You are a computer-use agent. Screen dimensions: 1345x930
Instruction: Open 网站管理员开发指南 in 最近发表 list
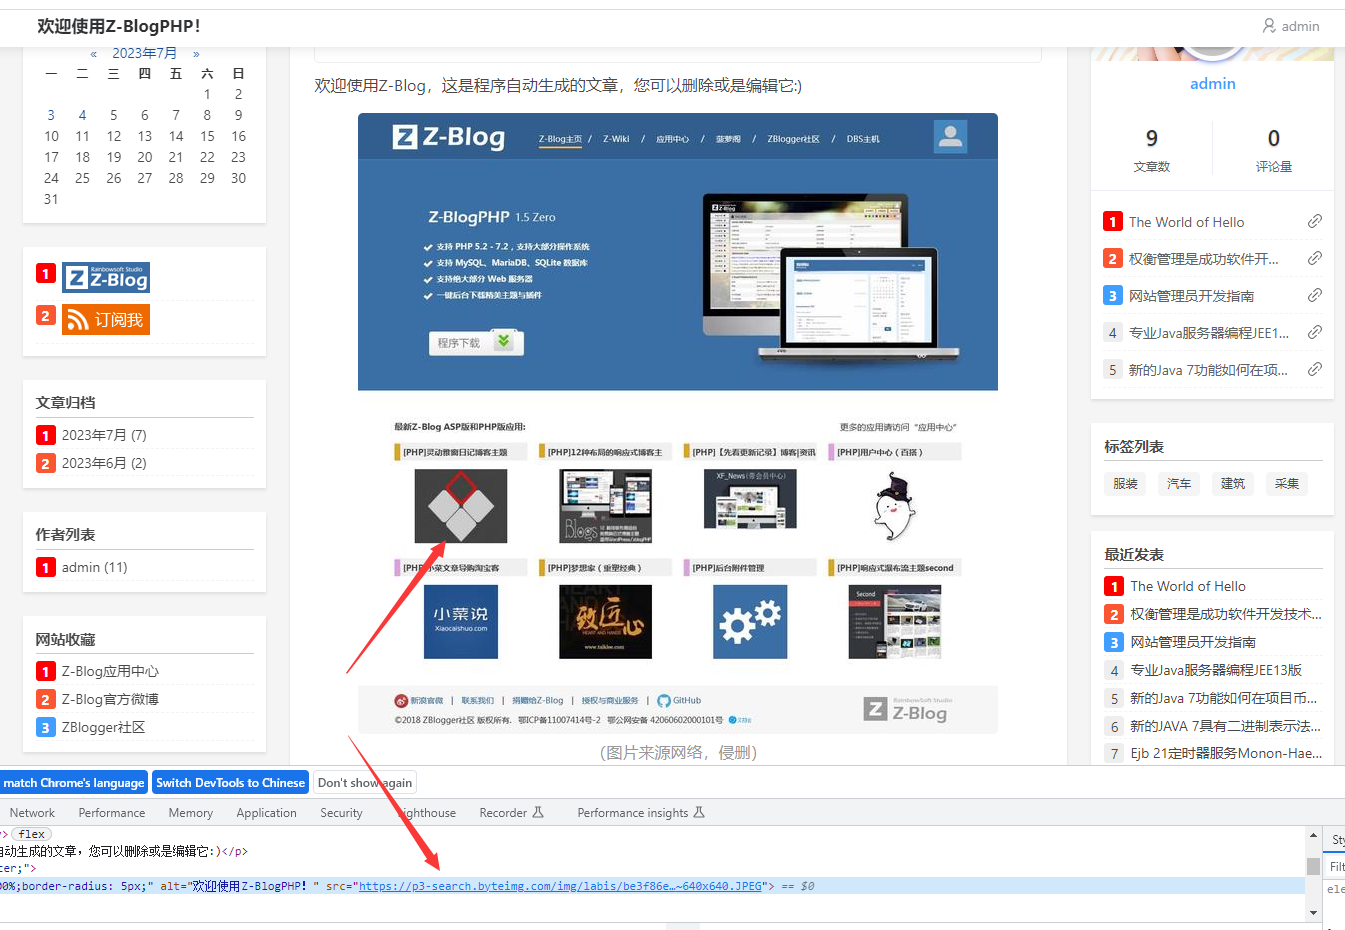pos(1193,642)
